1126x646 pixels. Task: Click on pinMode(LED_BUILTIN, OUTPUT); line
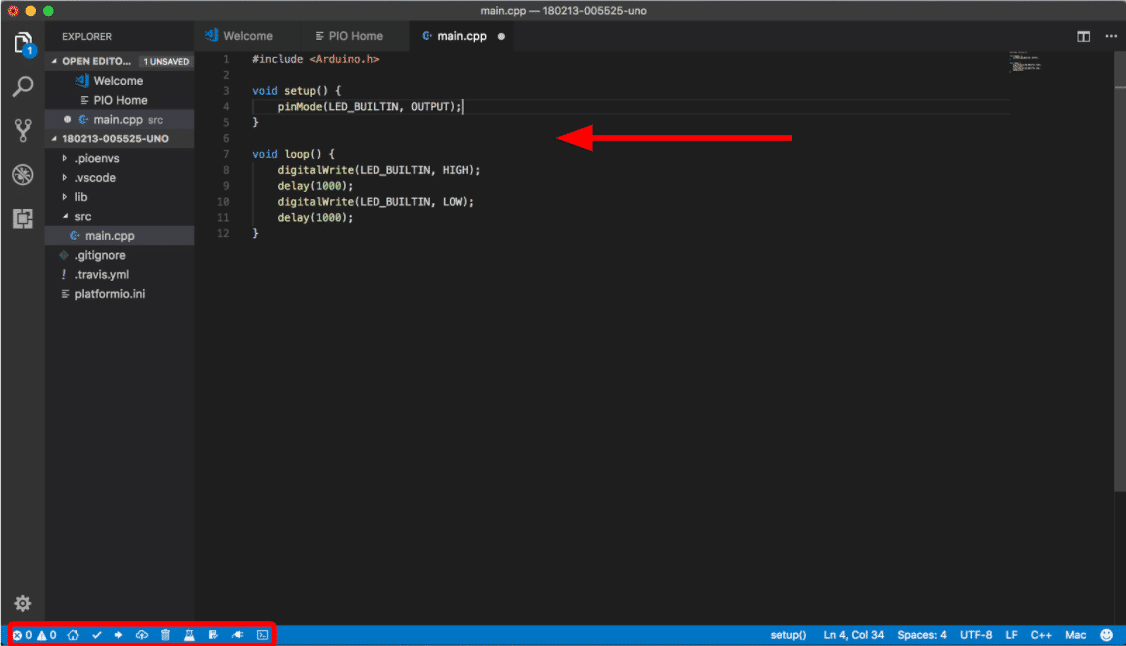(369, 107)
